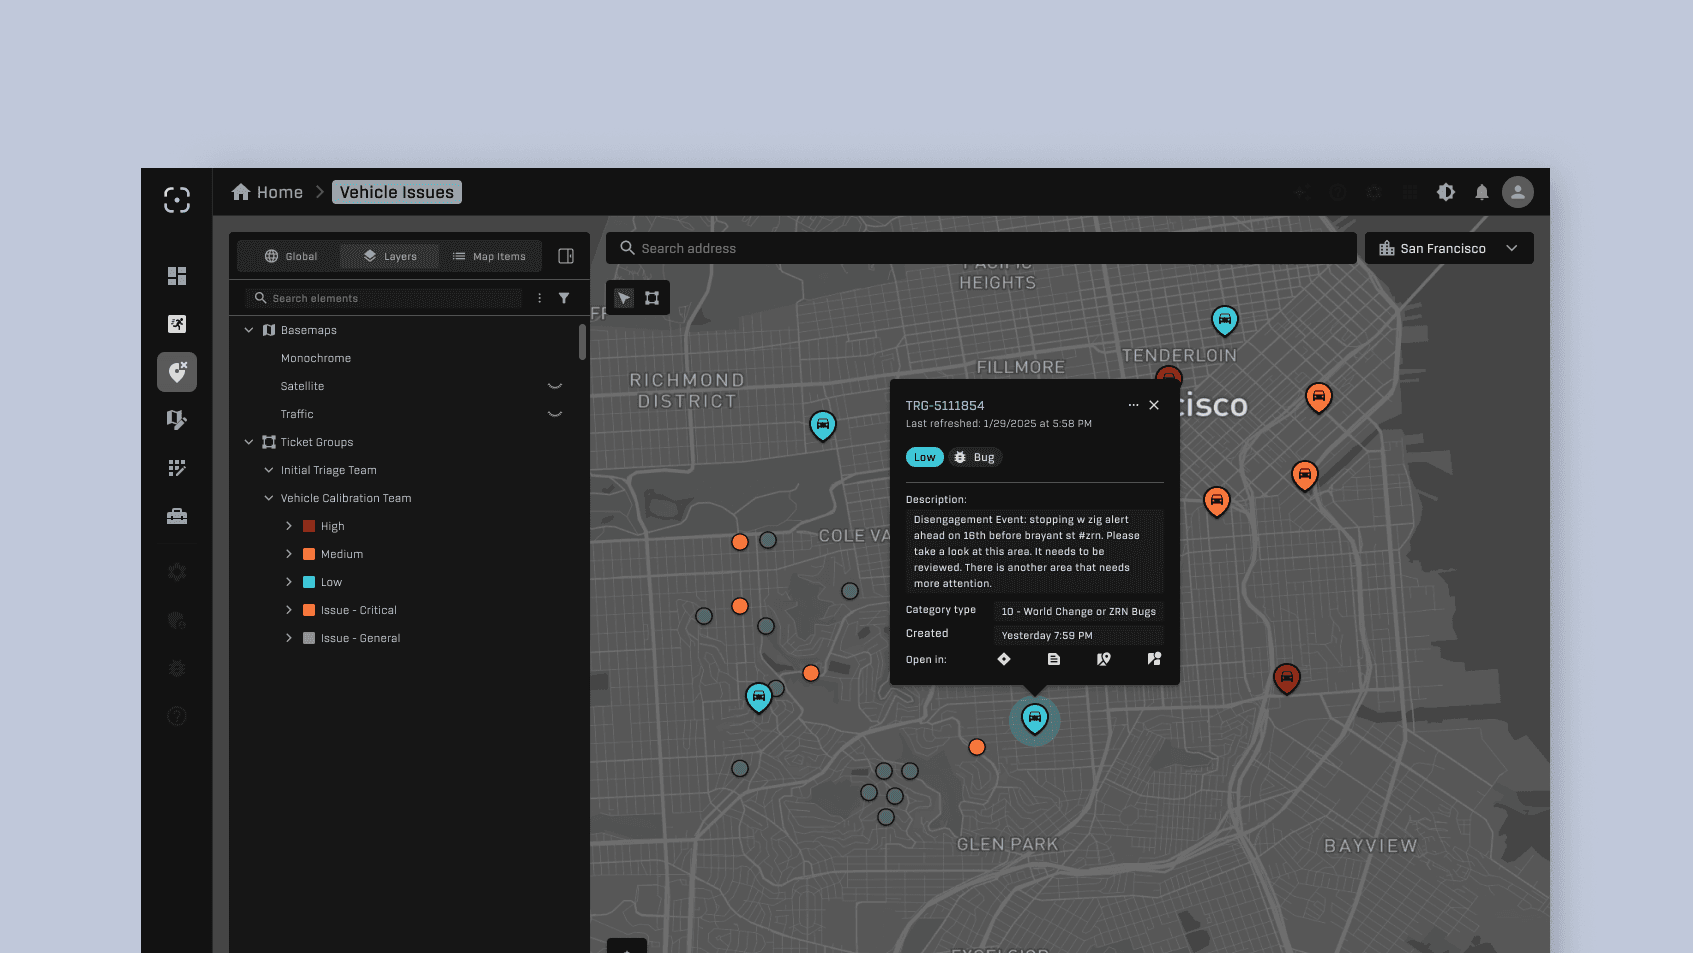The image size is (1693, 953).
Task: Expand the Low priority layer
Action: (x=289, y=582)
